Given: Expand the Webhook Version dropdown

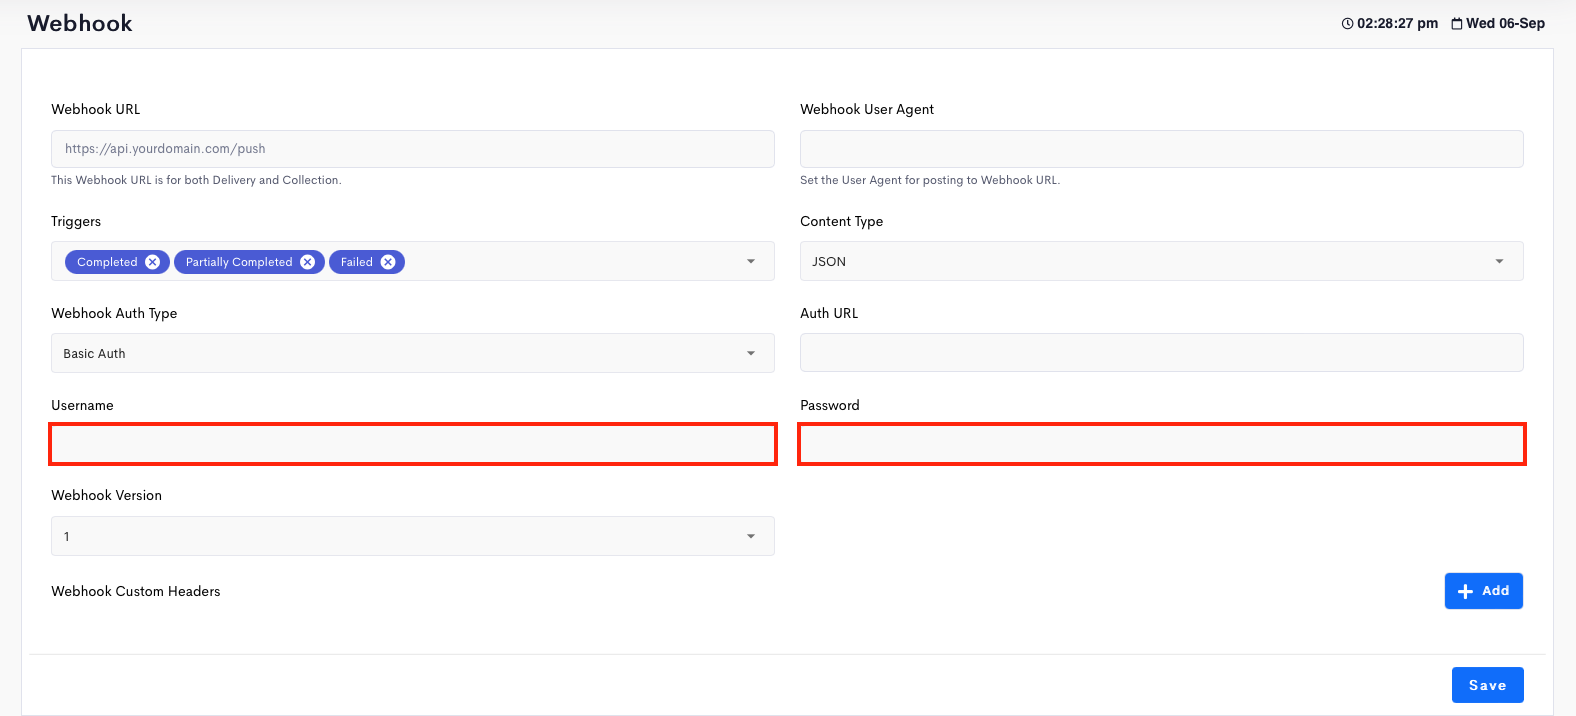Looking at the screenshot, I should 412,537.
